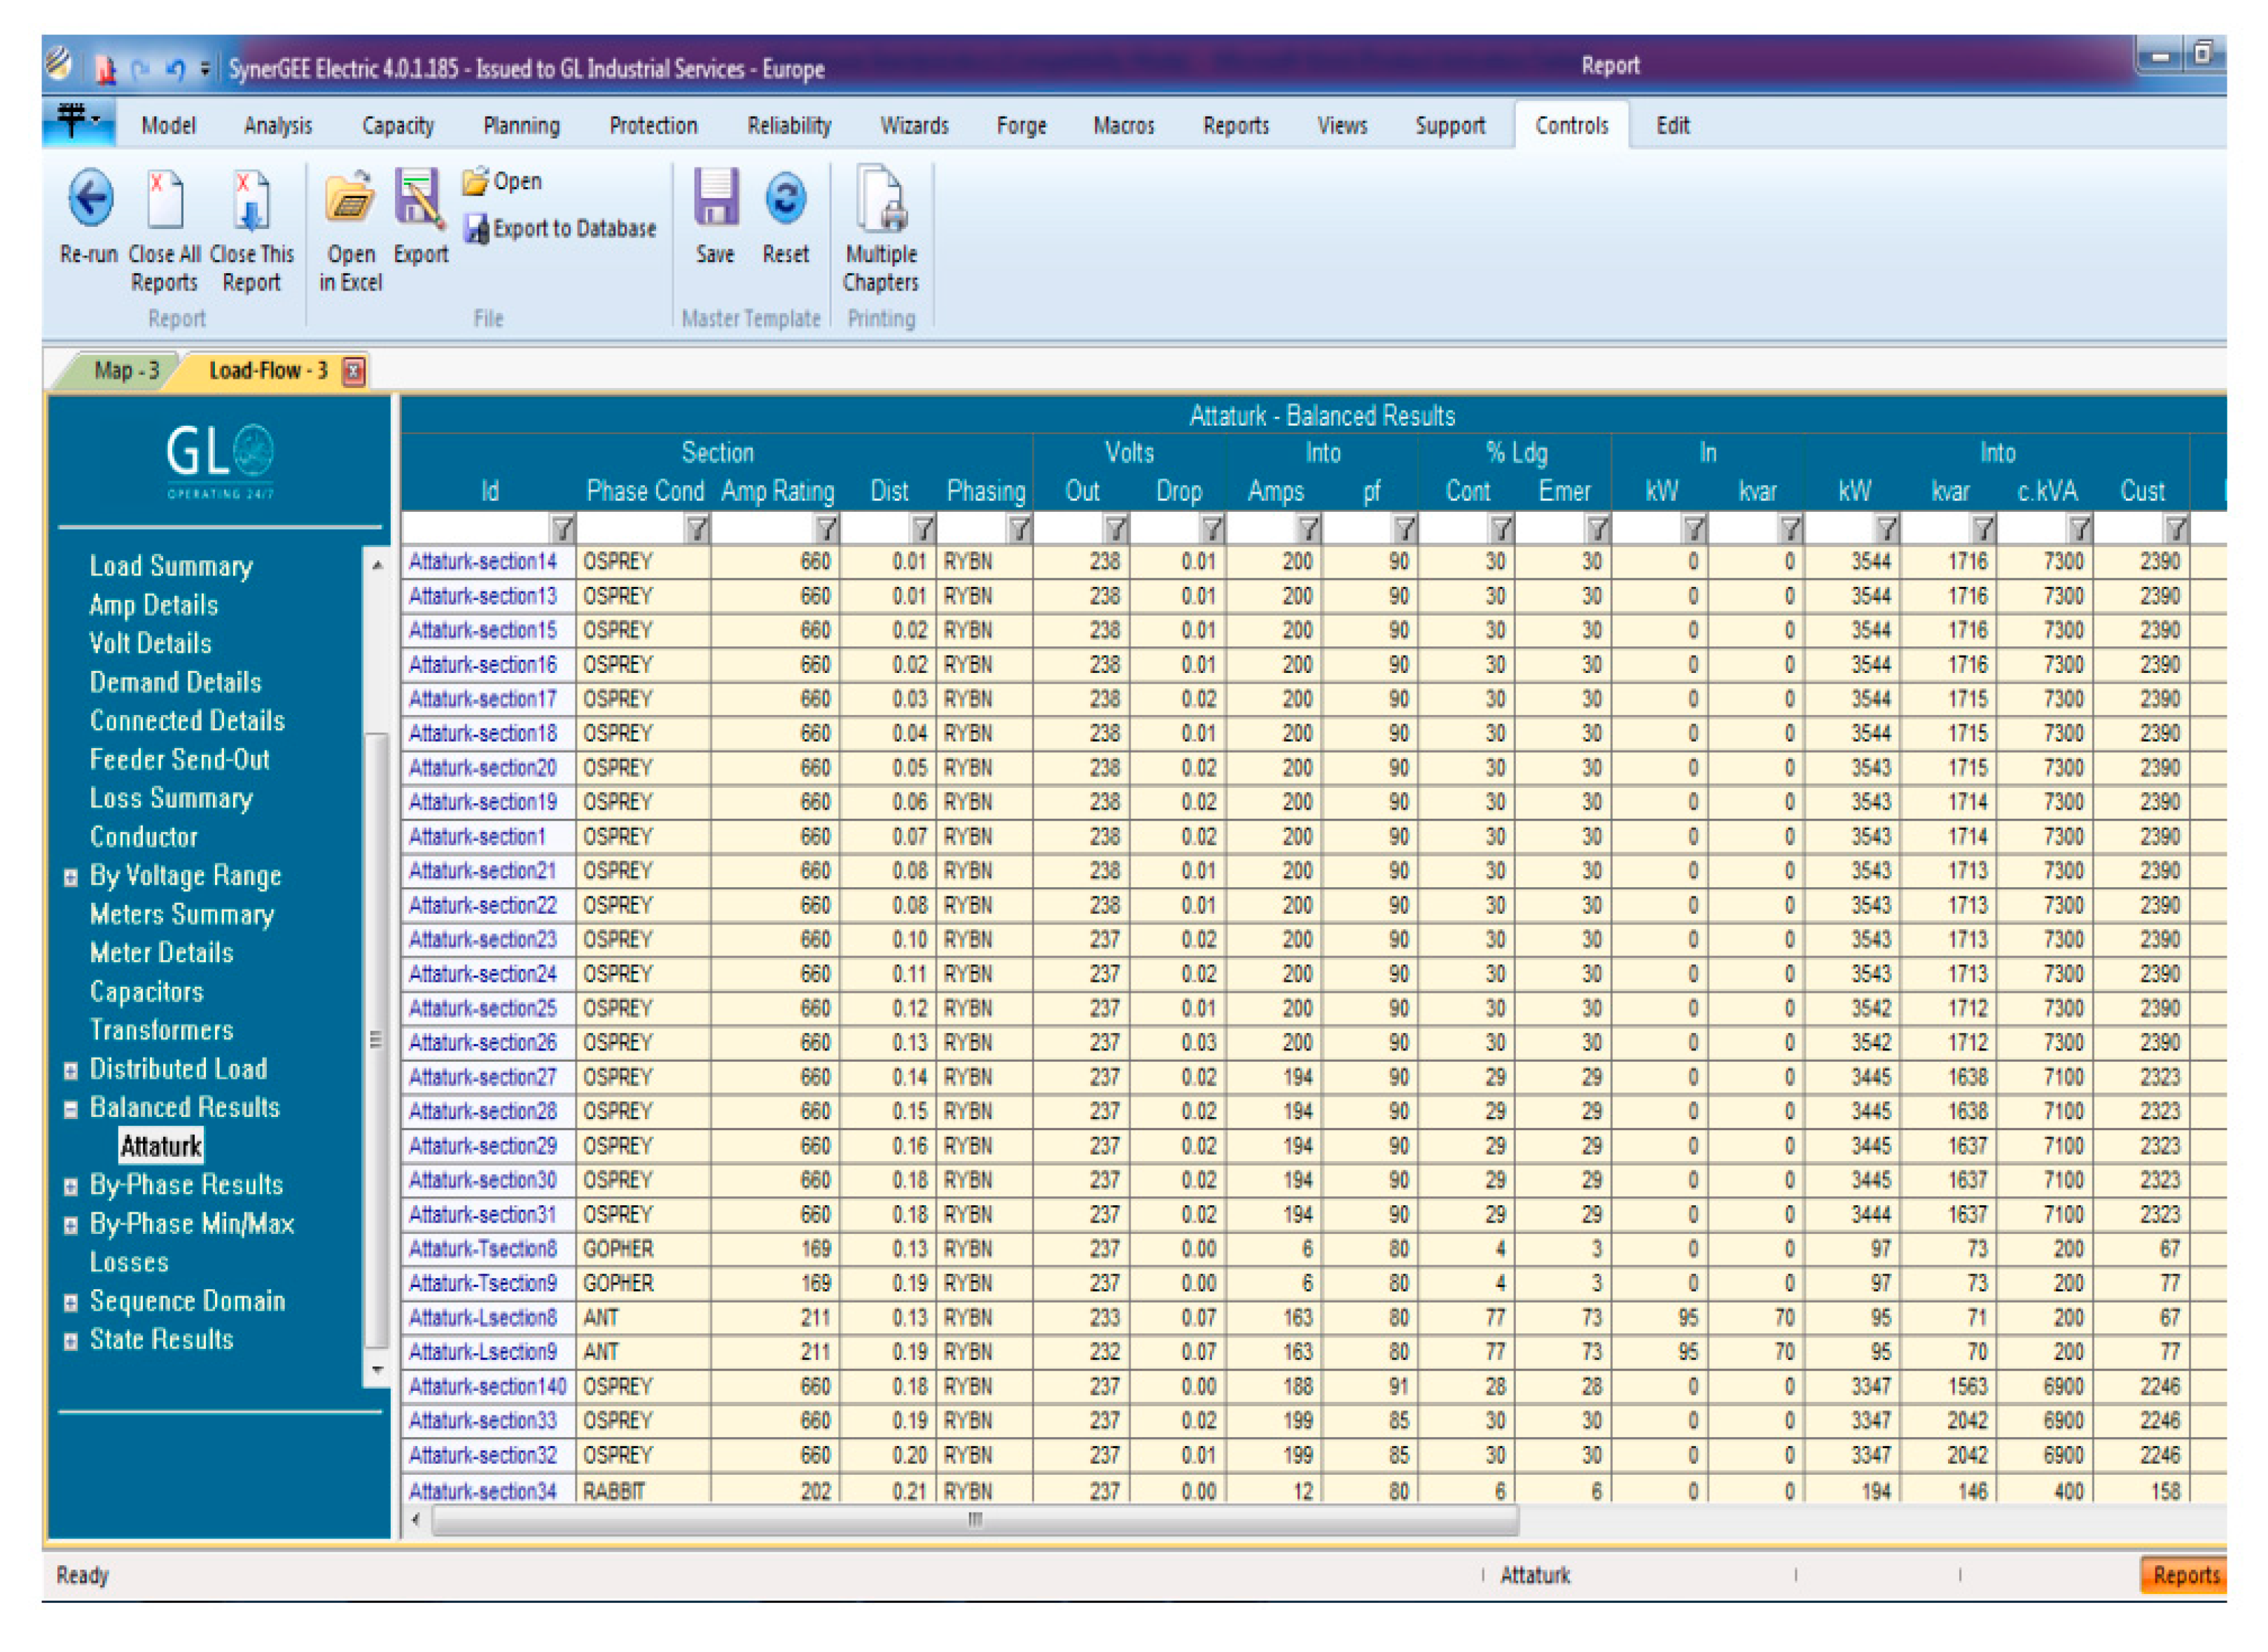Switch to the Analysis ribbon tab

[278, 126]
